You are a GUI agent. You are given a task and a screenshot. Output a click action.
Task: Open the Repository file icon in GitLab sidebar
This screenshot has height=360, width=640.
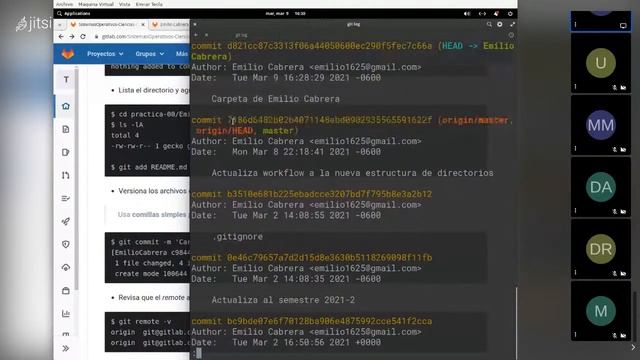coord(66,129)
